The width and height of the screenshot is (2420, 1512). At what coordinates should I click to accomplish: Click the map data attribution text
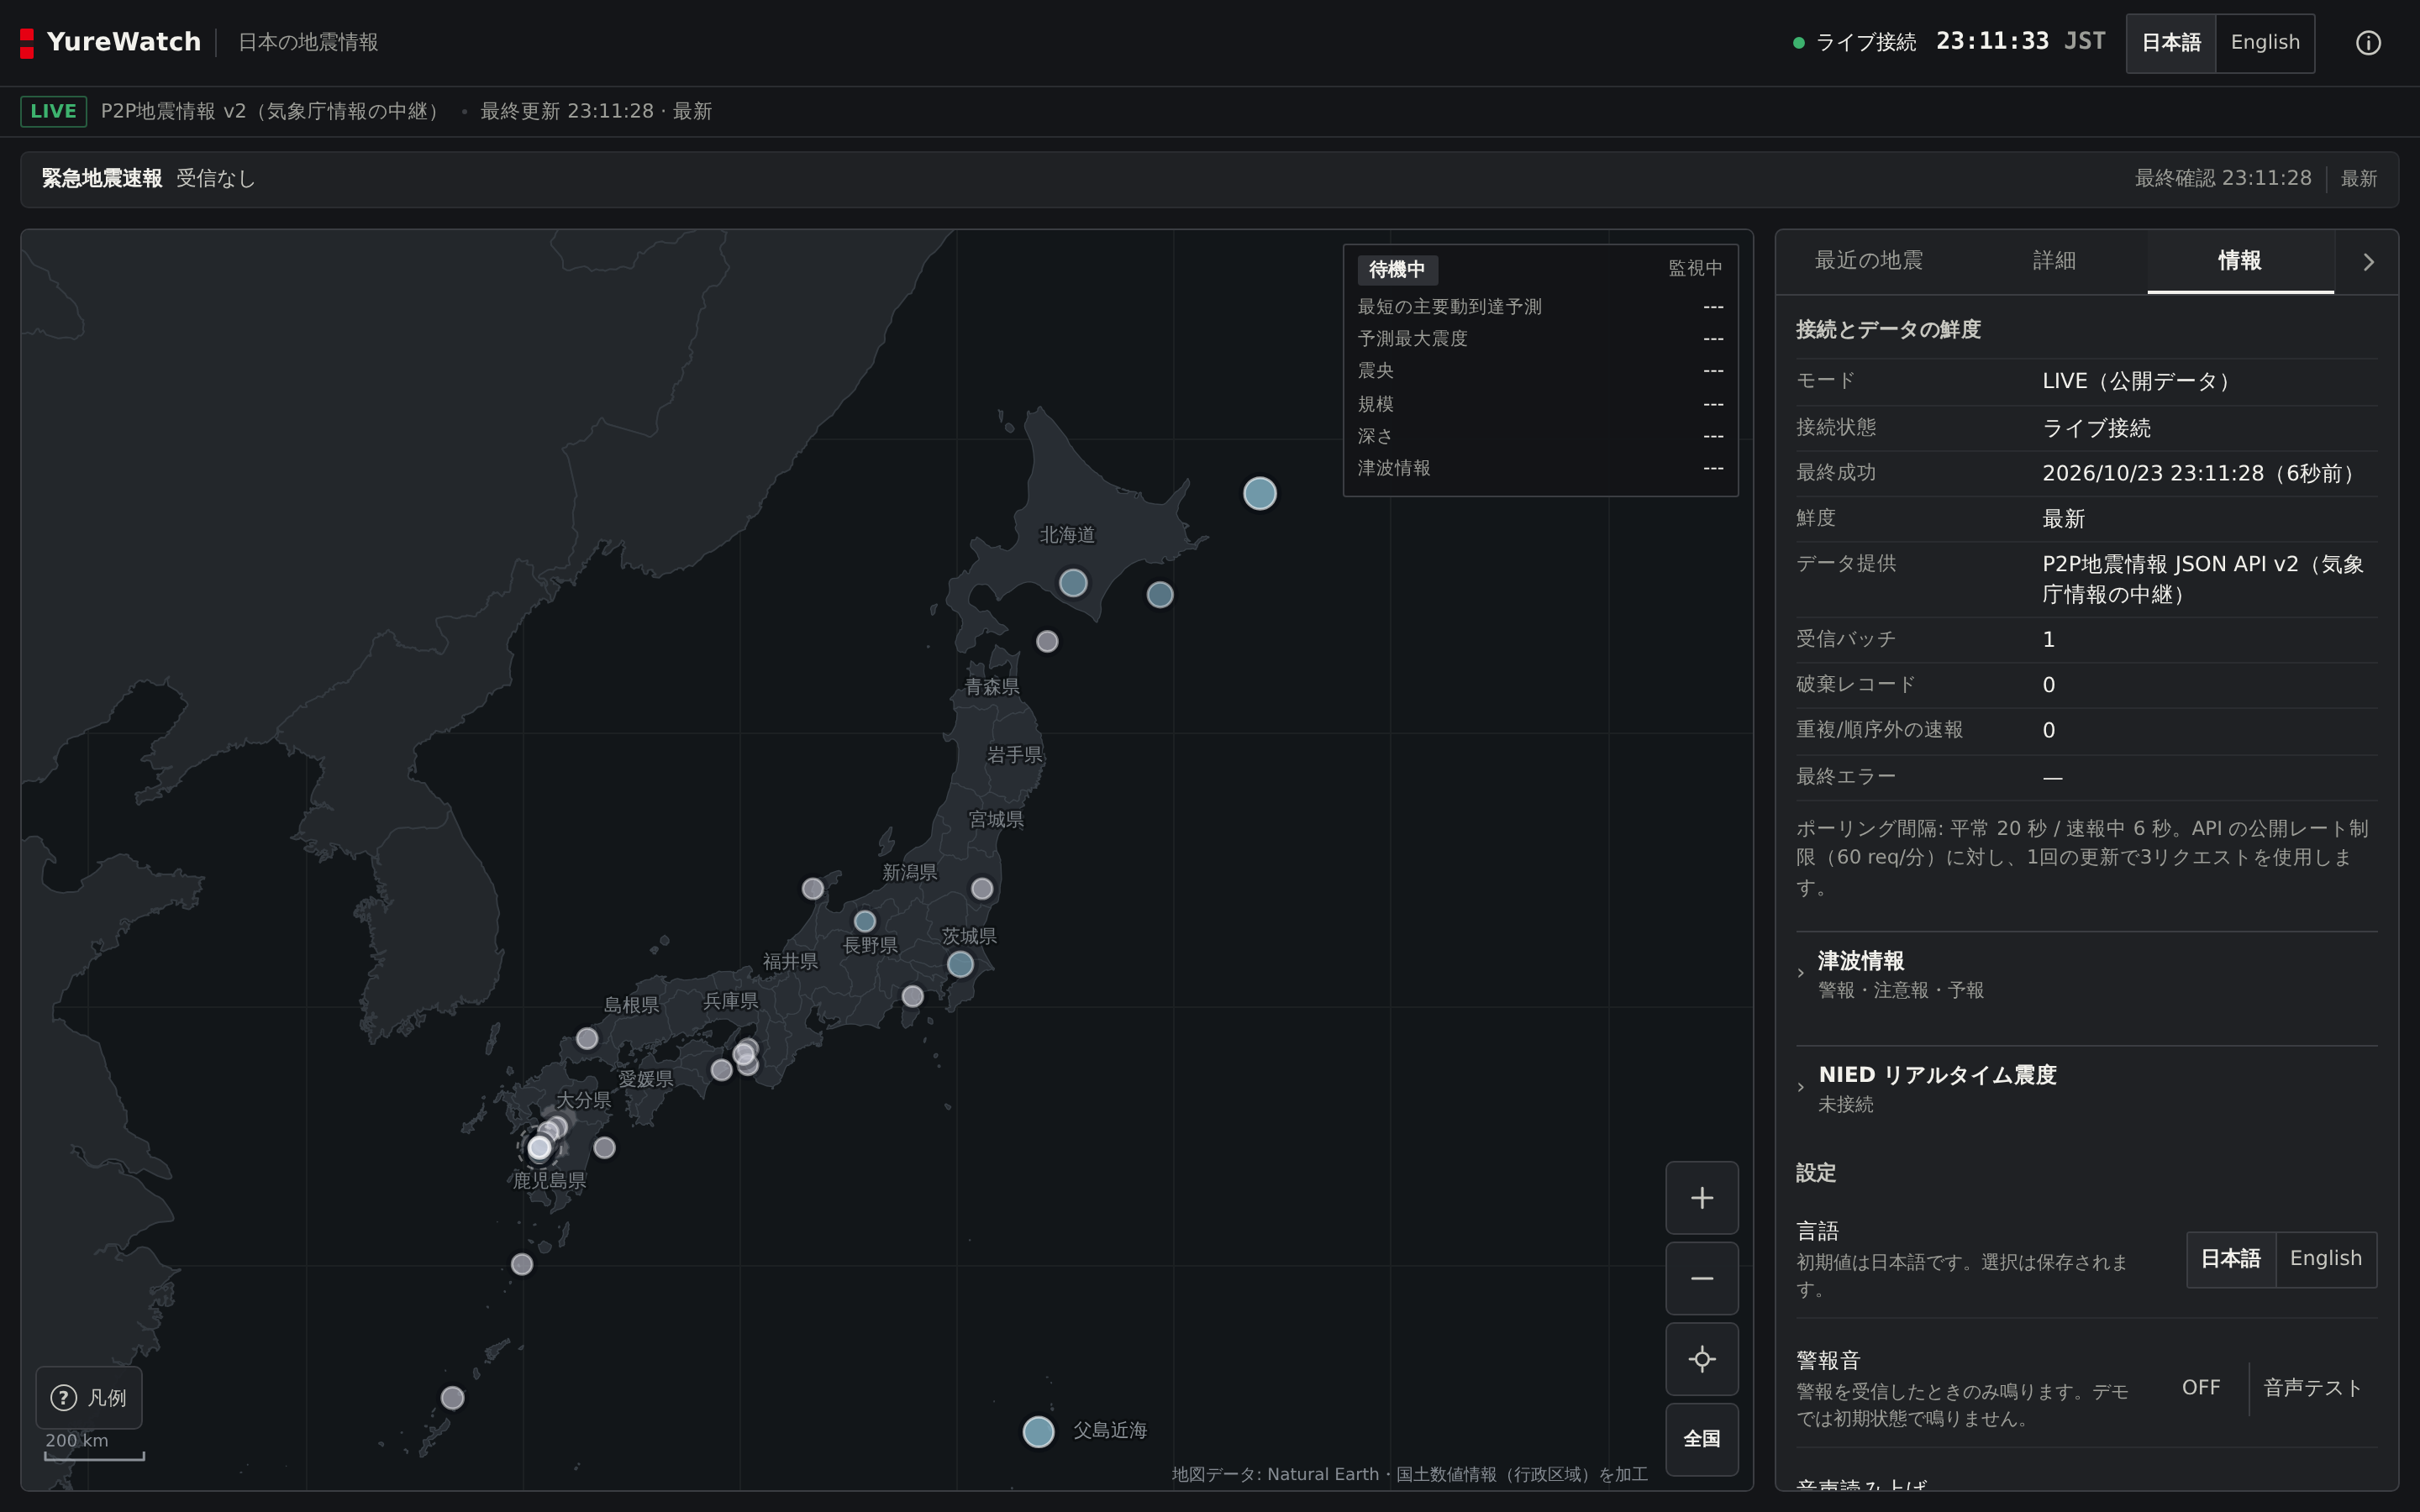pos(1409,1474)
